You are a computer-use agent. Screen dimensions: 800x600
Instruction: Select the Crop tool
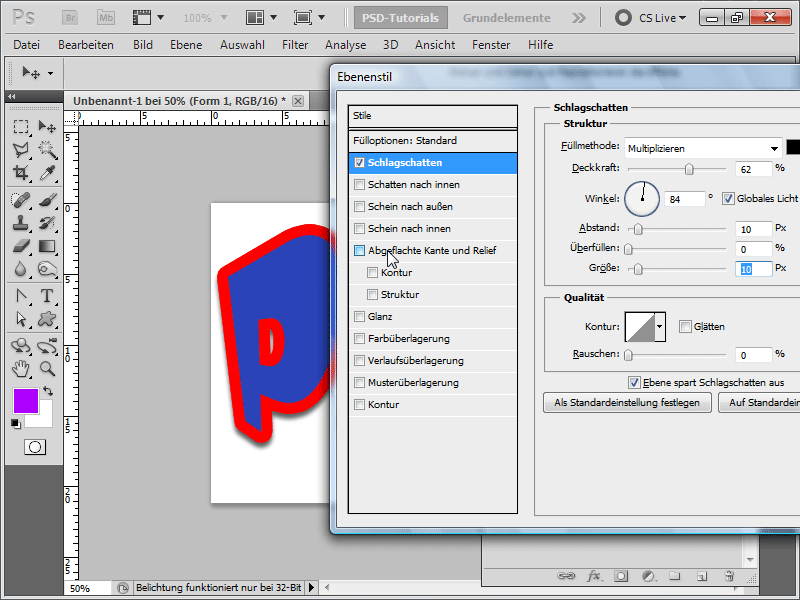coord(20,173)
